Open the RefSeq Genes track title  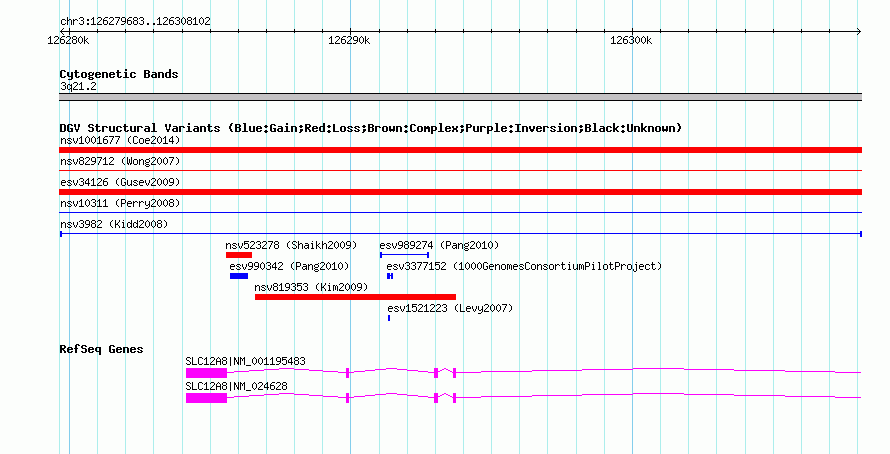102,350
